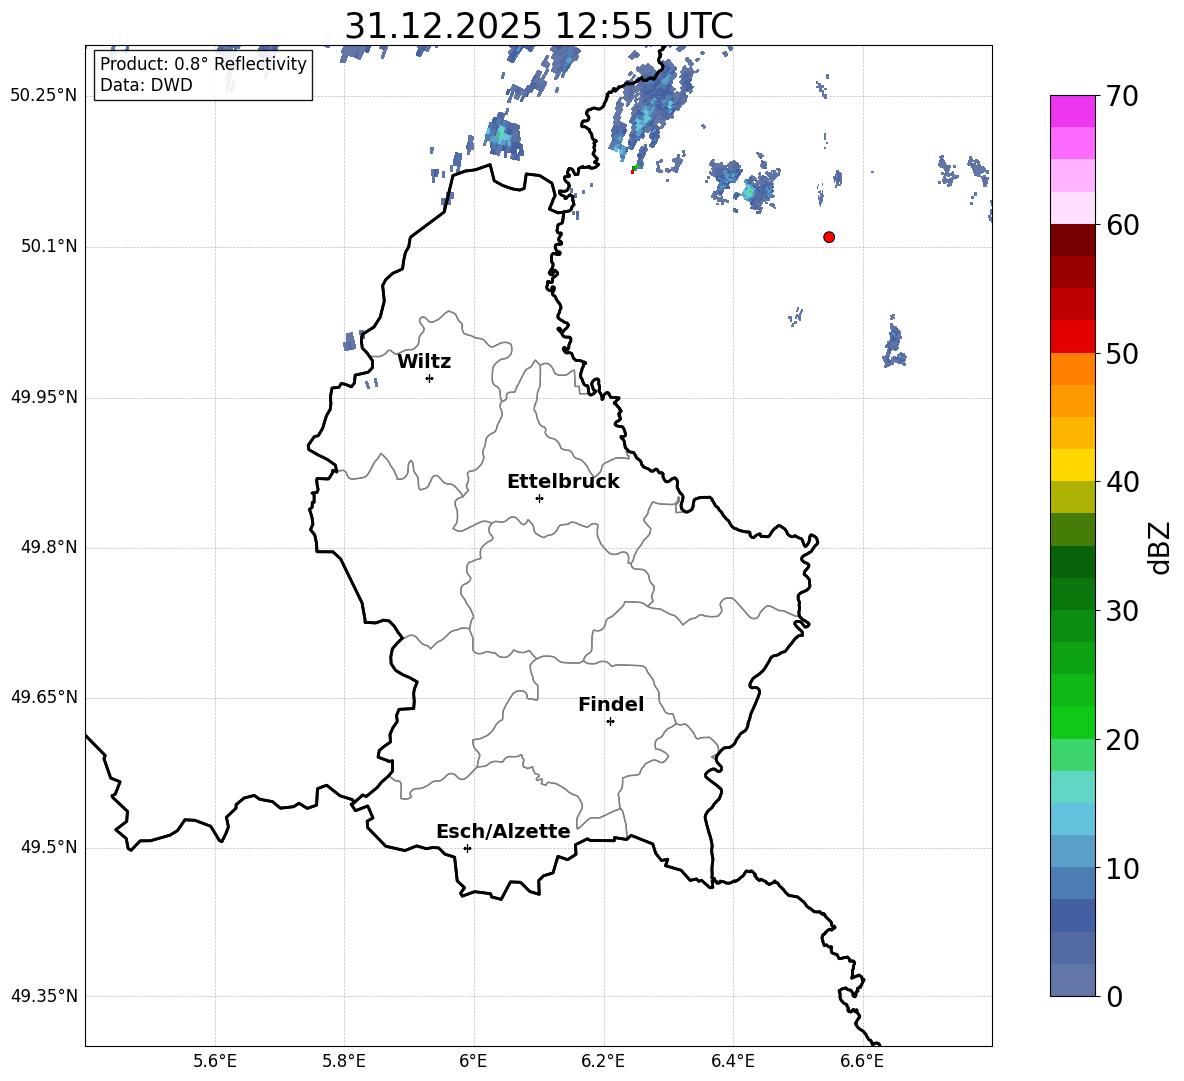Viewport: 1184px width, 1081px height.
Task: Click the 20 tick on the colorbar
Action: point(1122,740)
